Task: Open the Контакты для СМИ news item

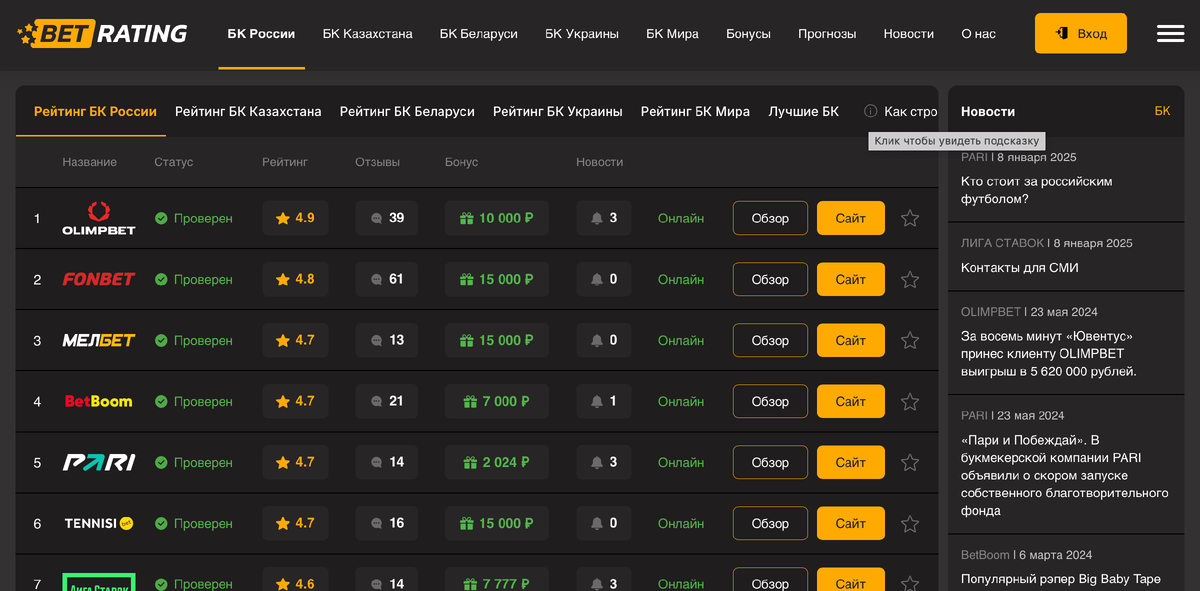Action: coord(1020,268)
